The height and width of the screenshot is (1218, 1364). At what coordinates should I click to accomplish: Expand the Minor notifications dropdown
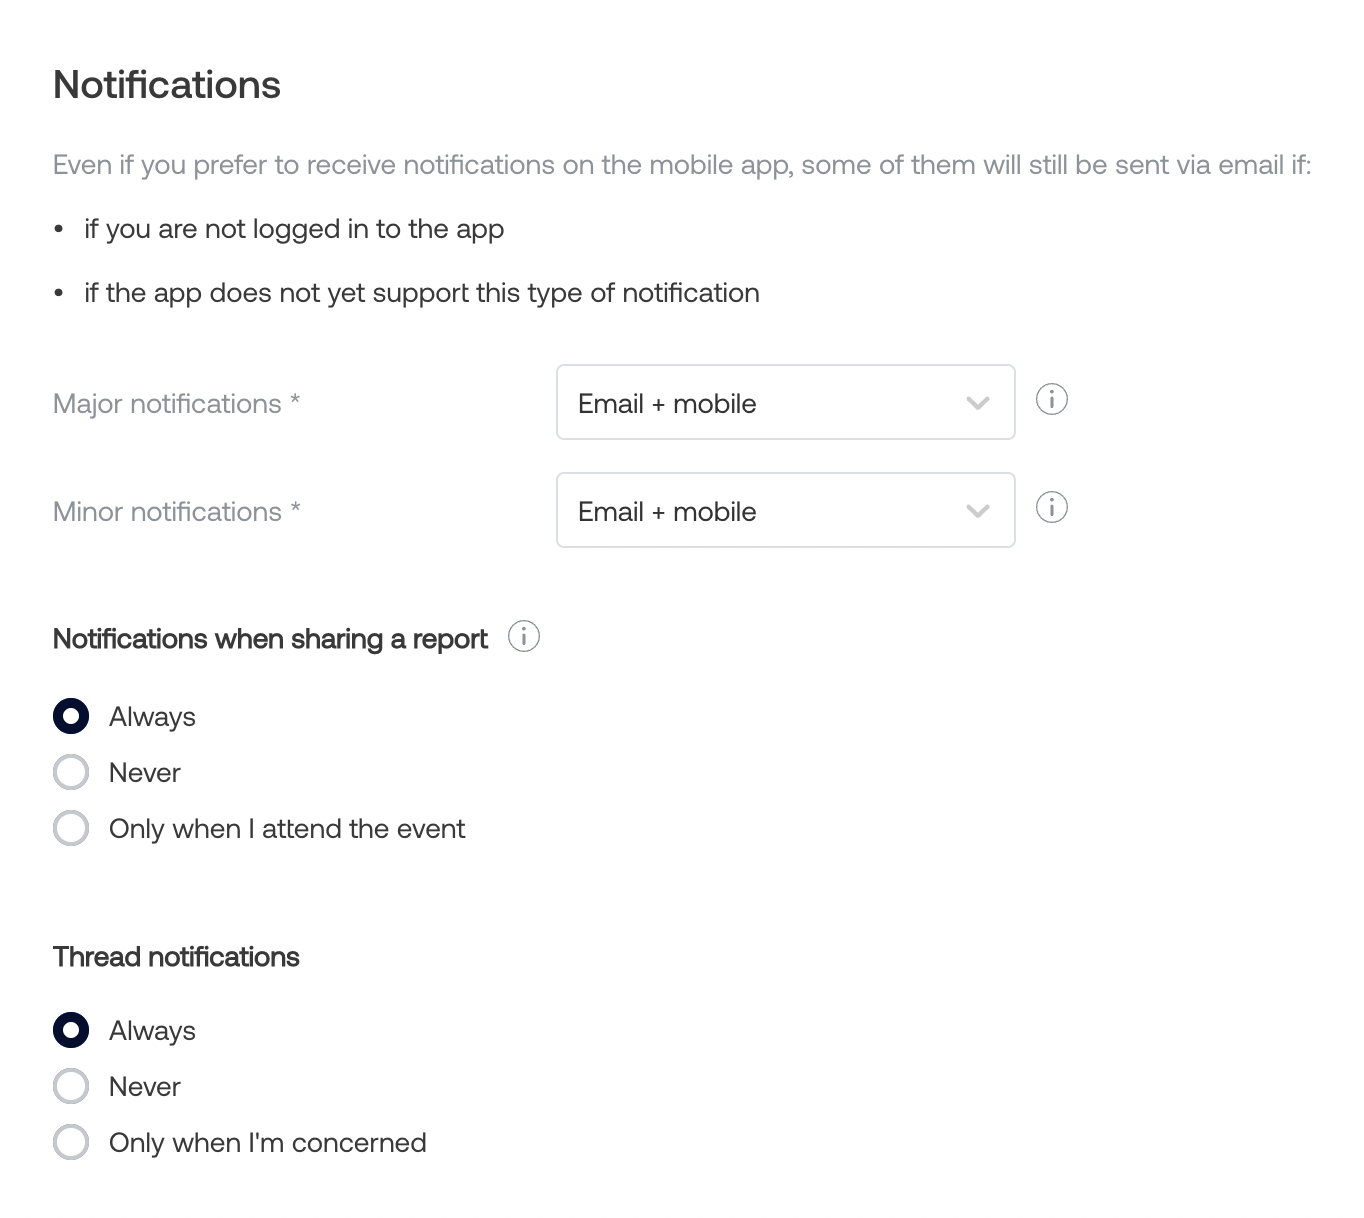tap(785, 511)
